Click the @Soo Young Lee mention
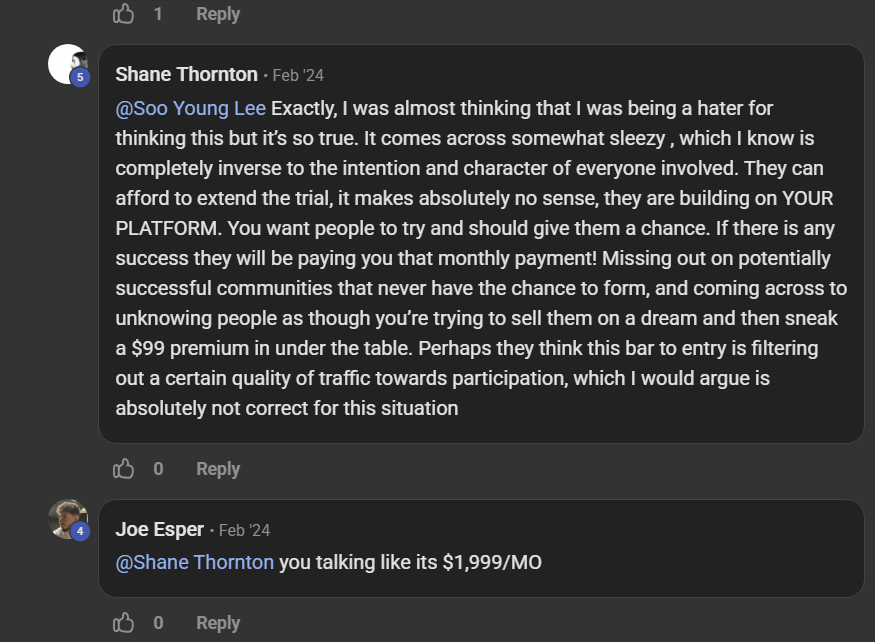This screenshot has width=875, height=642. [x=191, y=108]
